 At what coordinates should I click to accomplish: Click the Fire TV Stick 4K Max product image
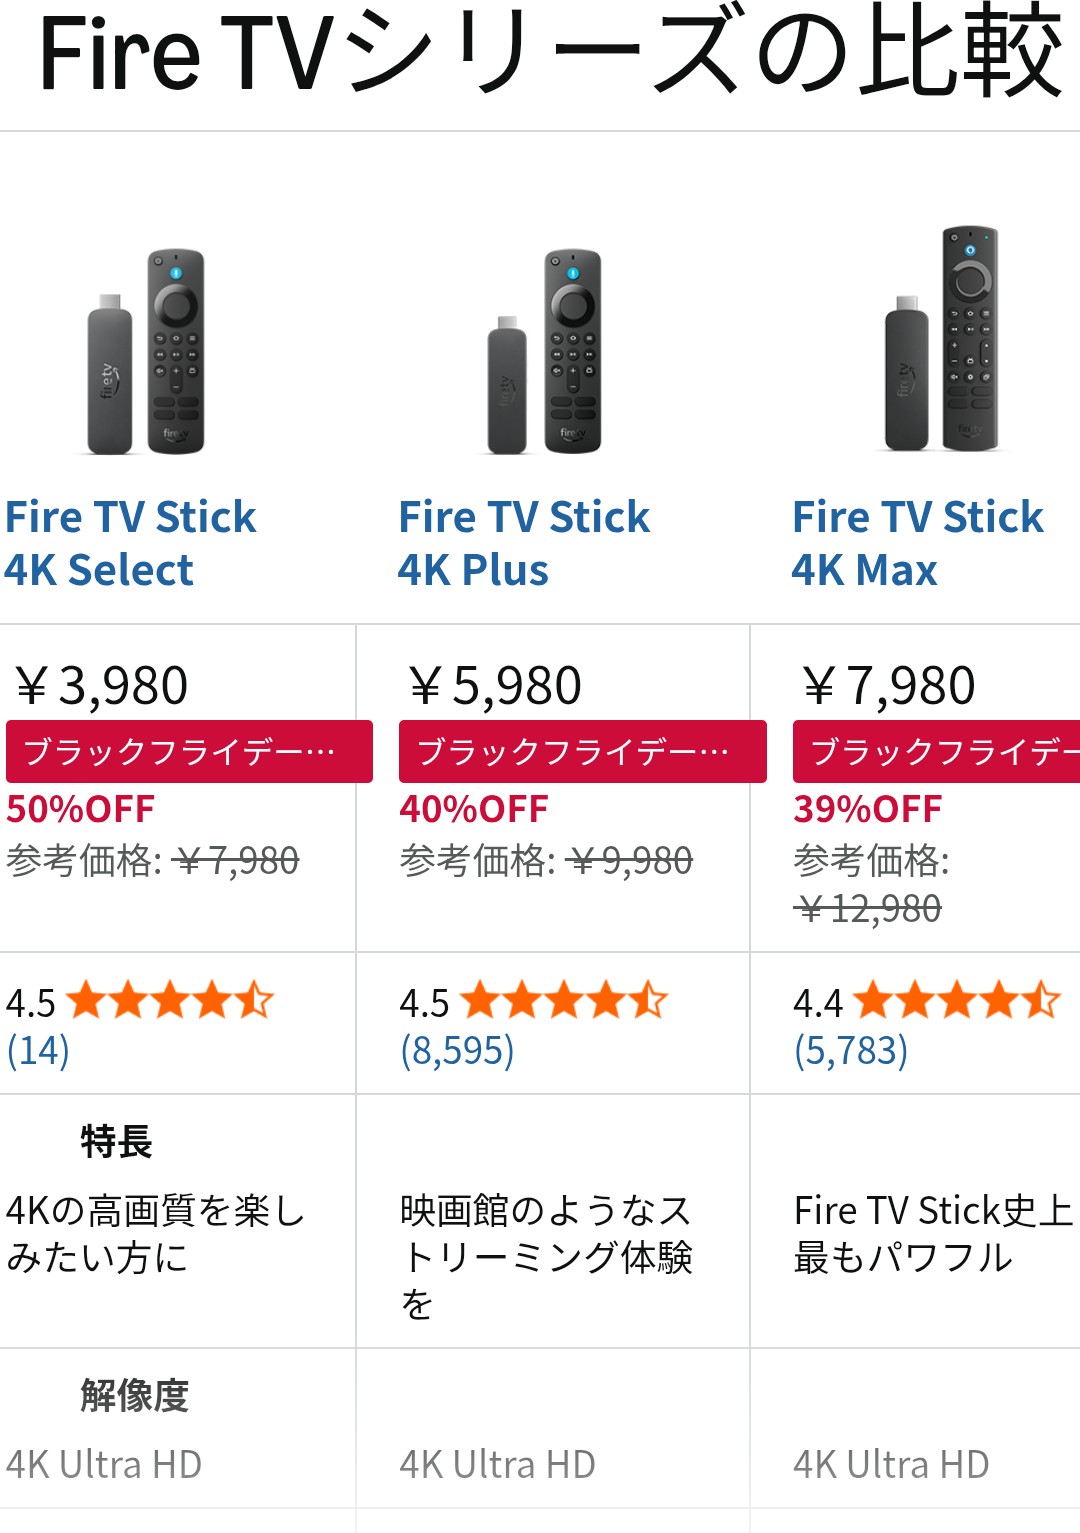[942, 340]
